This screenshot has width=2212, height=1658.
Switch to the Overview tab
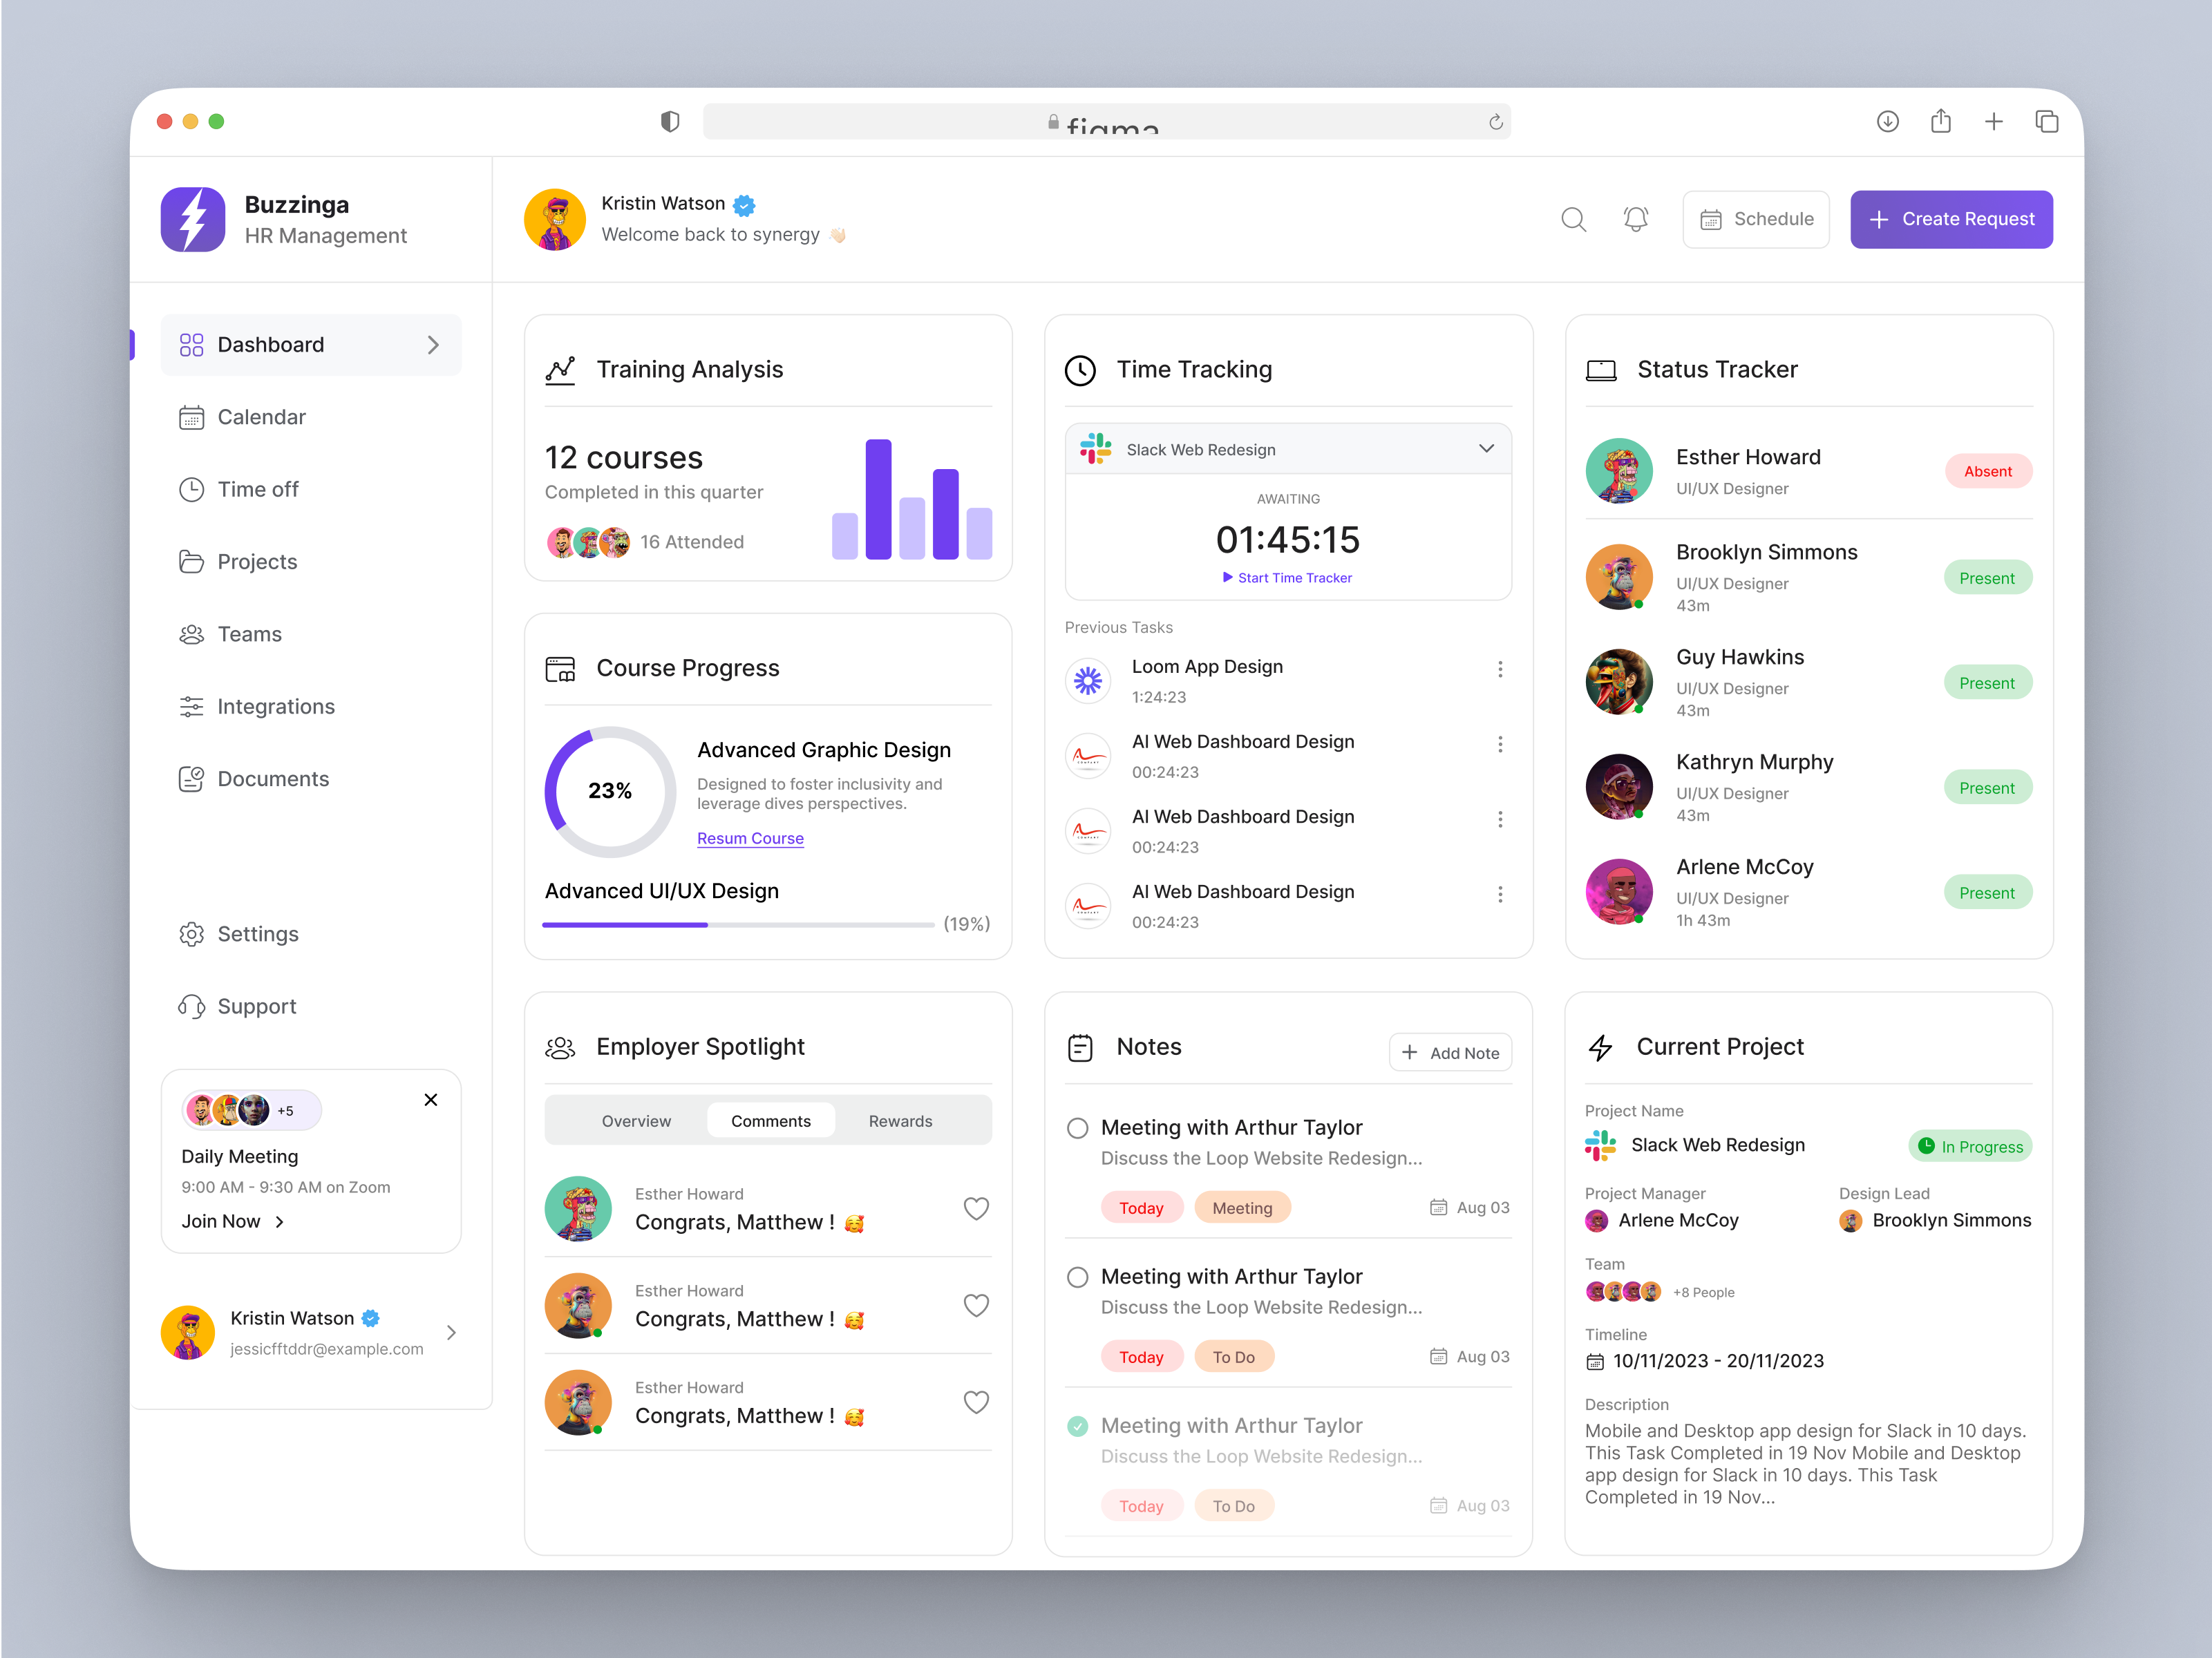coord(636,1120)
